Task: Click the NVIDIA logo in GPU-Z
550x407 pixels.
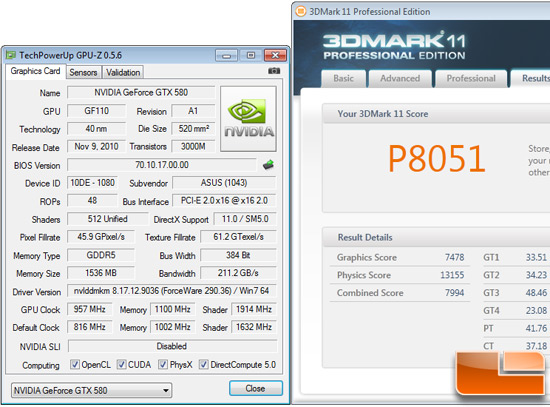Action: [248, 119]
